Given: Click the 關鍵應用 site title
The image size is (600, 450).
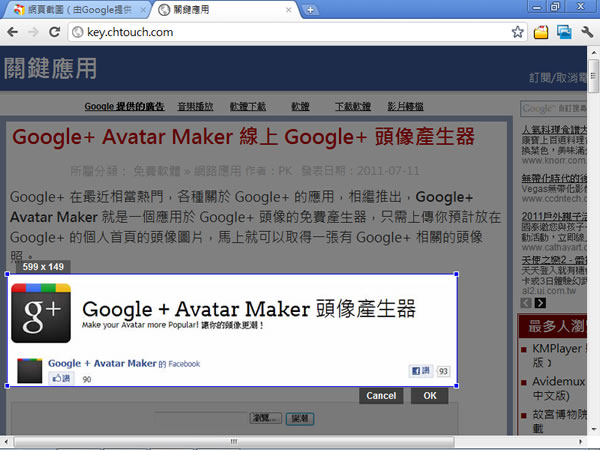Looking at the screenshot, I should tap(50, 69).
